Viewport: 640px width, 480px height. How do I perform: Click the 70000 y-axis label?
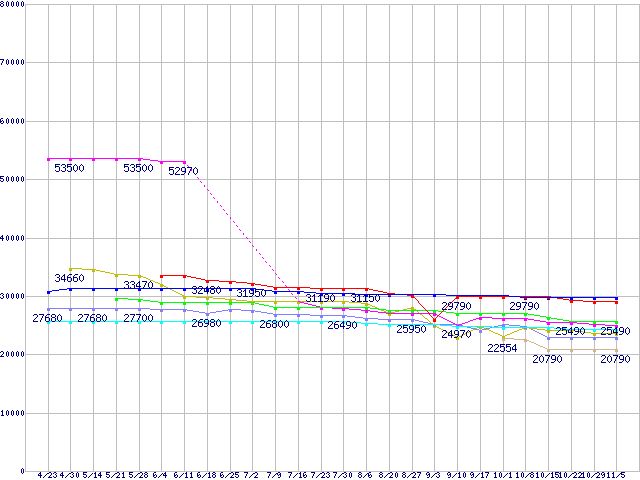point(15,62)
